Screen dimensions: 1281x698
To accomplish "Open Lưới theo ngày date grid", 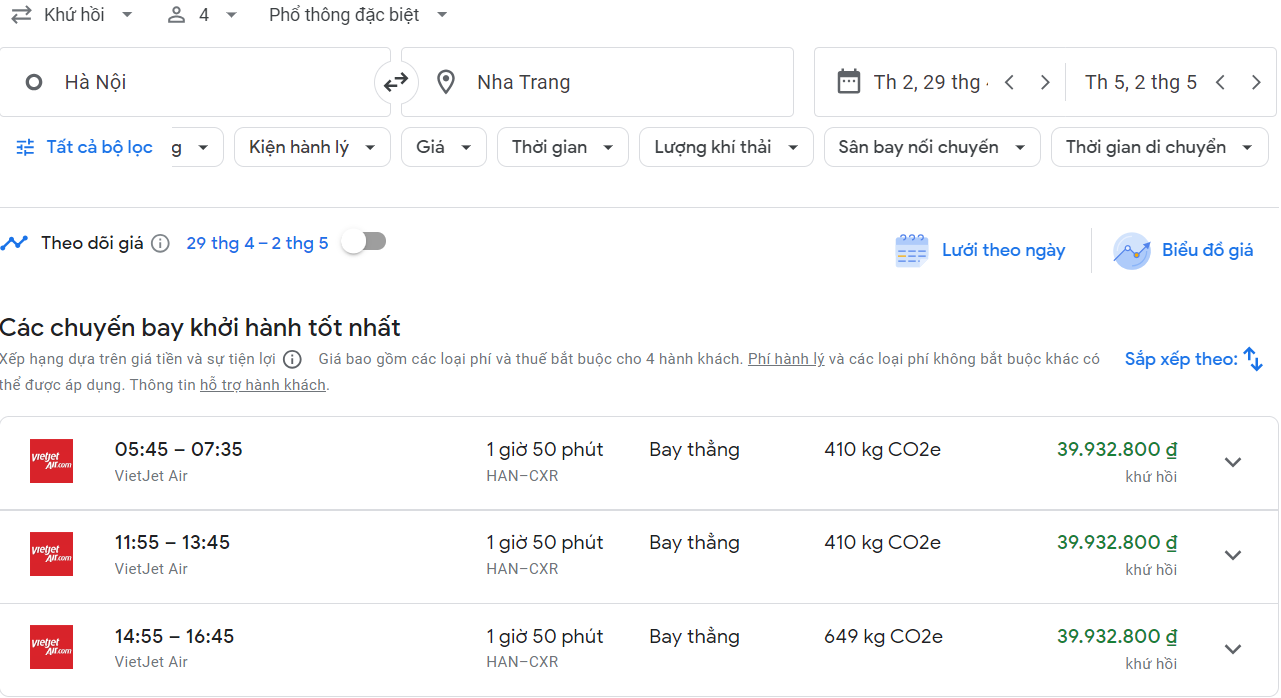I will pyautogui.click(x=980, y=250).
